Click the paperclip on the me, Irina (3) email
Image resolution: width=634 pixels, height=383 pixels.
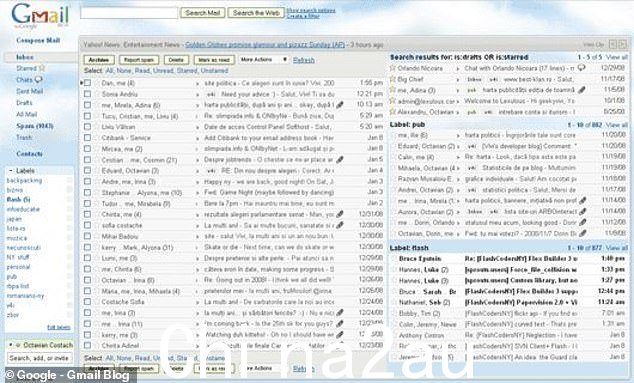tap(340, 313)
